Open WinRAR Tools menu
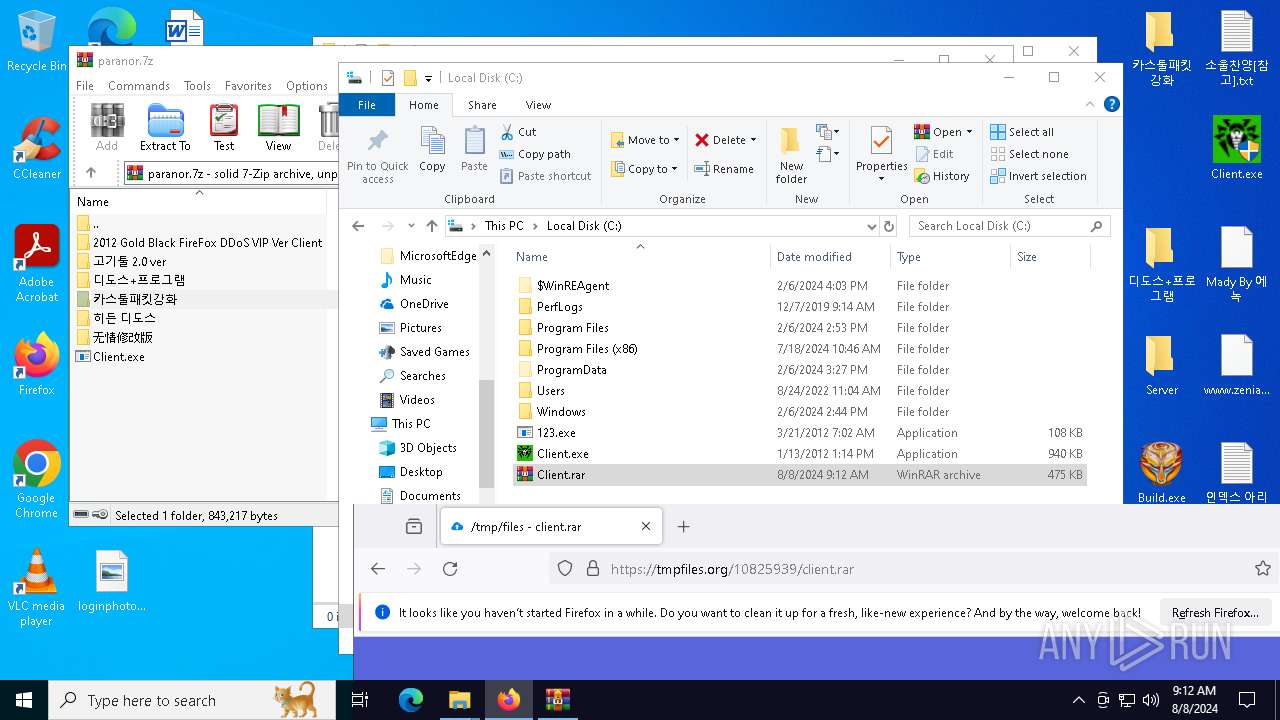The width and height of the screenshot is (1280, 720). (x=197, y=86)
